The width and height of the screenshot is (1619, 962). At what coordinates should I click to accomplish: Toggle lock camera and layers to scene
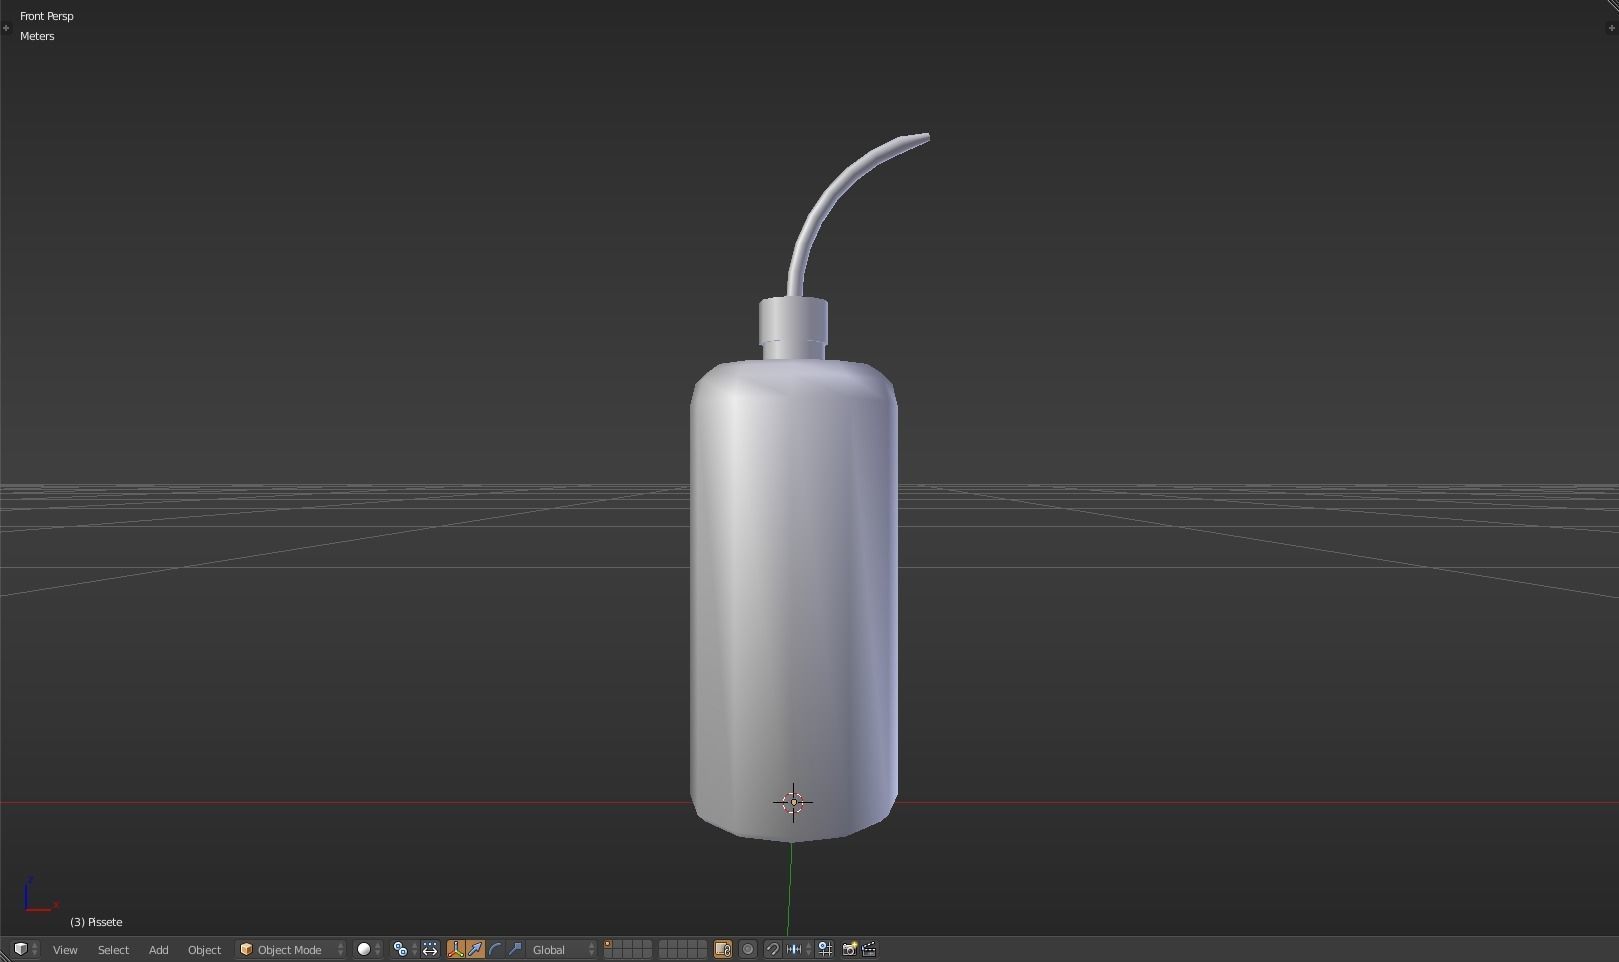(x=723, y=949)
